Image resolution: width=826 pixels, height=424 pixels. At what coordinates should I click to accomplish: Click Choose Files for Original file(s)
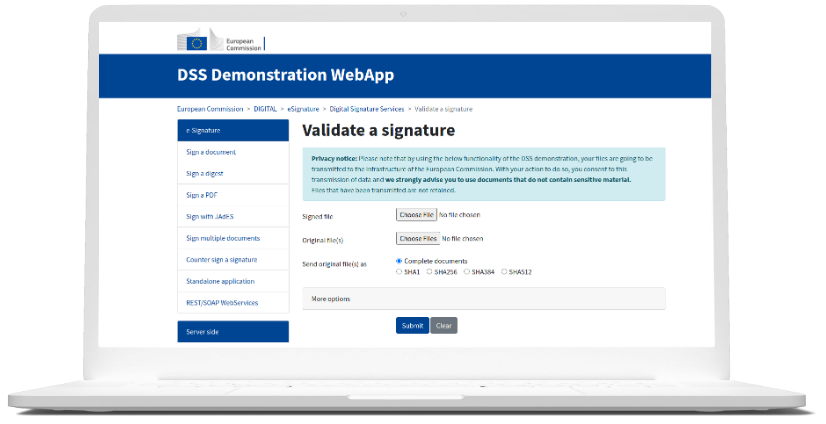[x=418, y=239]
